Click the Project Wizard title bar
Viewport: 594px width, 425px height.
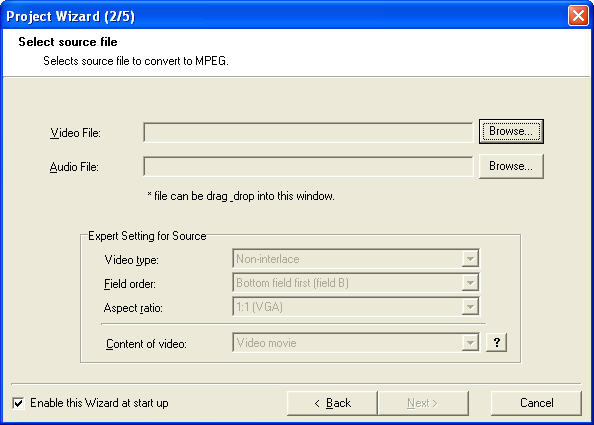pos(284,16)
